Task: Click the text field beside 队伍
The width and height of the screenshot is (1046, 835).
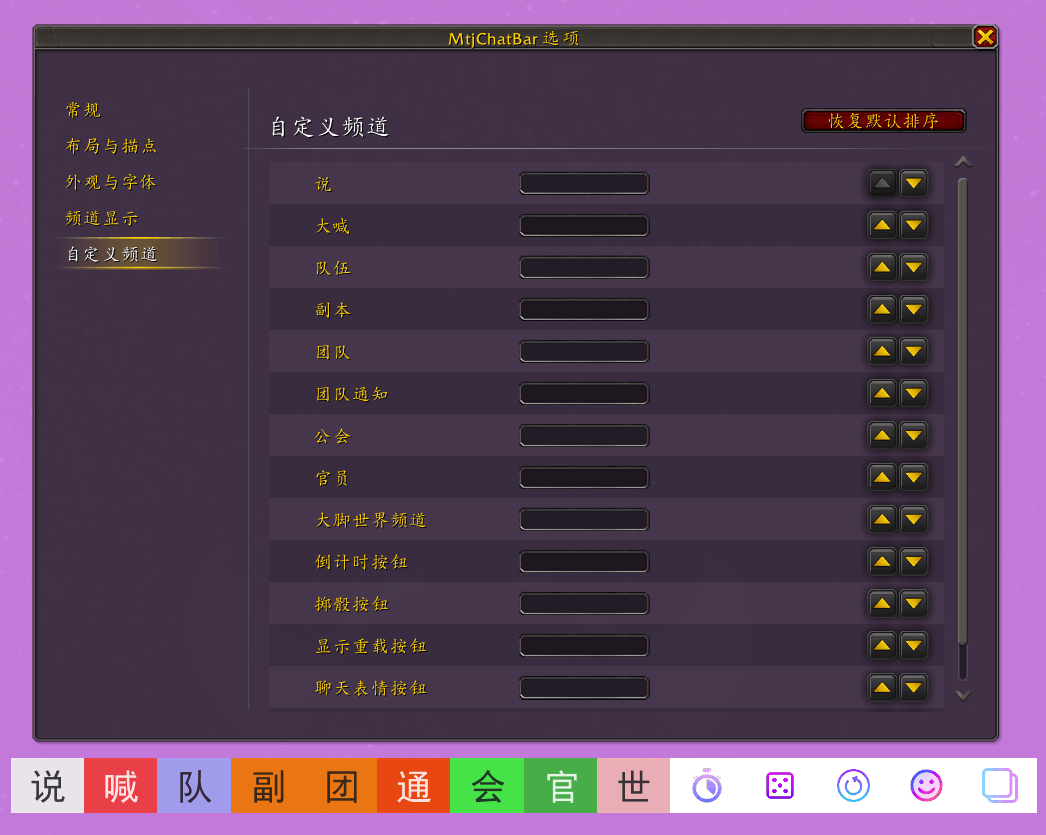Action: [584, 267]
